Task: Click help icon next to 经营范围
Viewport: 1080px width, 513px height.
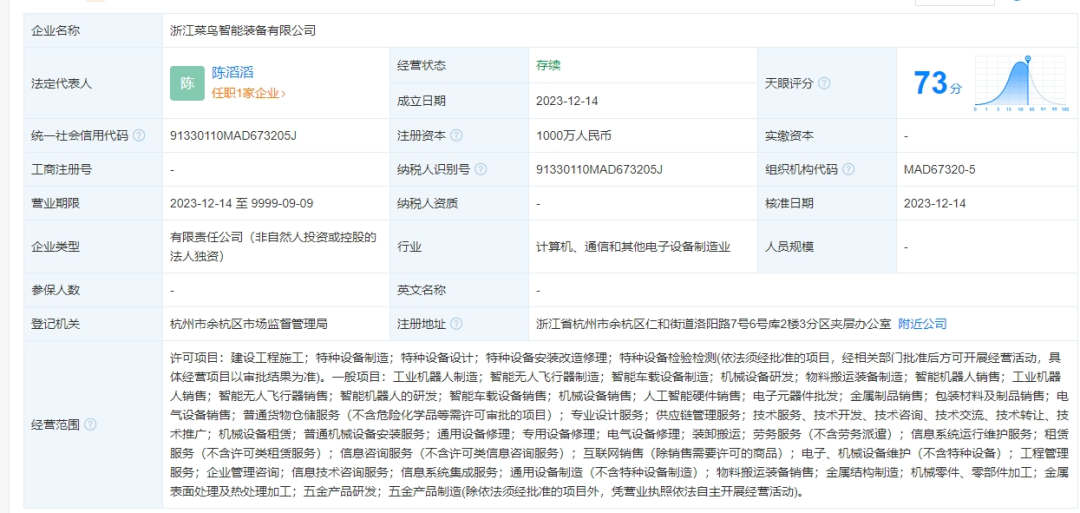Action: (x=90, y=424)
